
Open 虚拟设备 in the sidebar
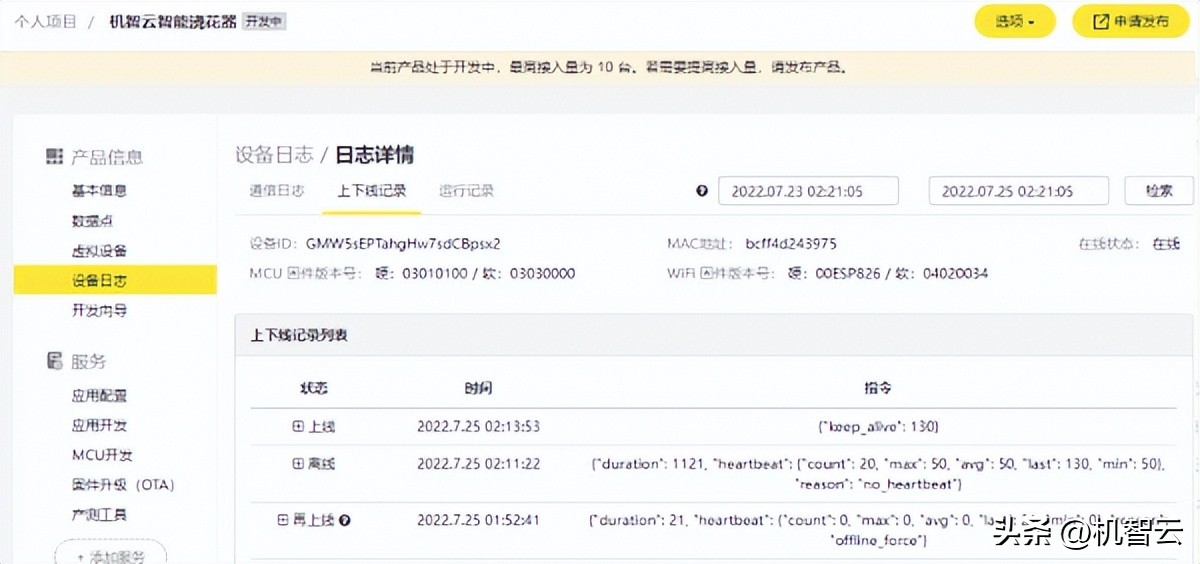click(99, 250)
